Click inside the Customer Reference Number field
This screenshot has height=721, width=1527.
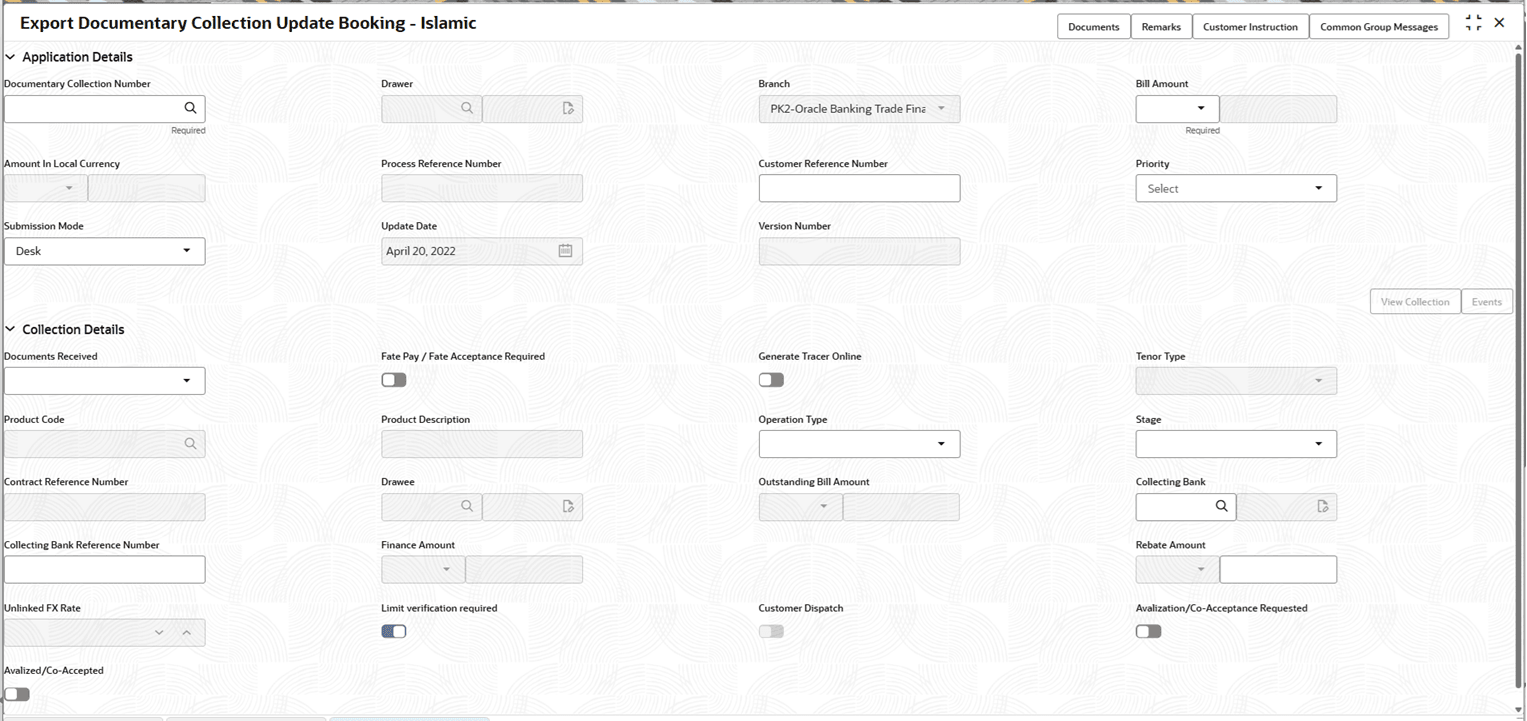pos(858,188)
